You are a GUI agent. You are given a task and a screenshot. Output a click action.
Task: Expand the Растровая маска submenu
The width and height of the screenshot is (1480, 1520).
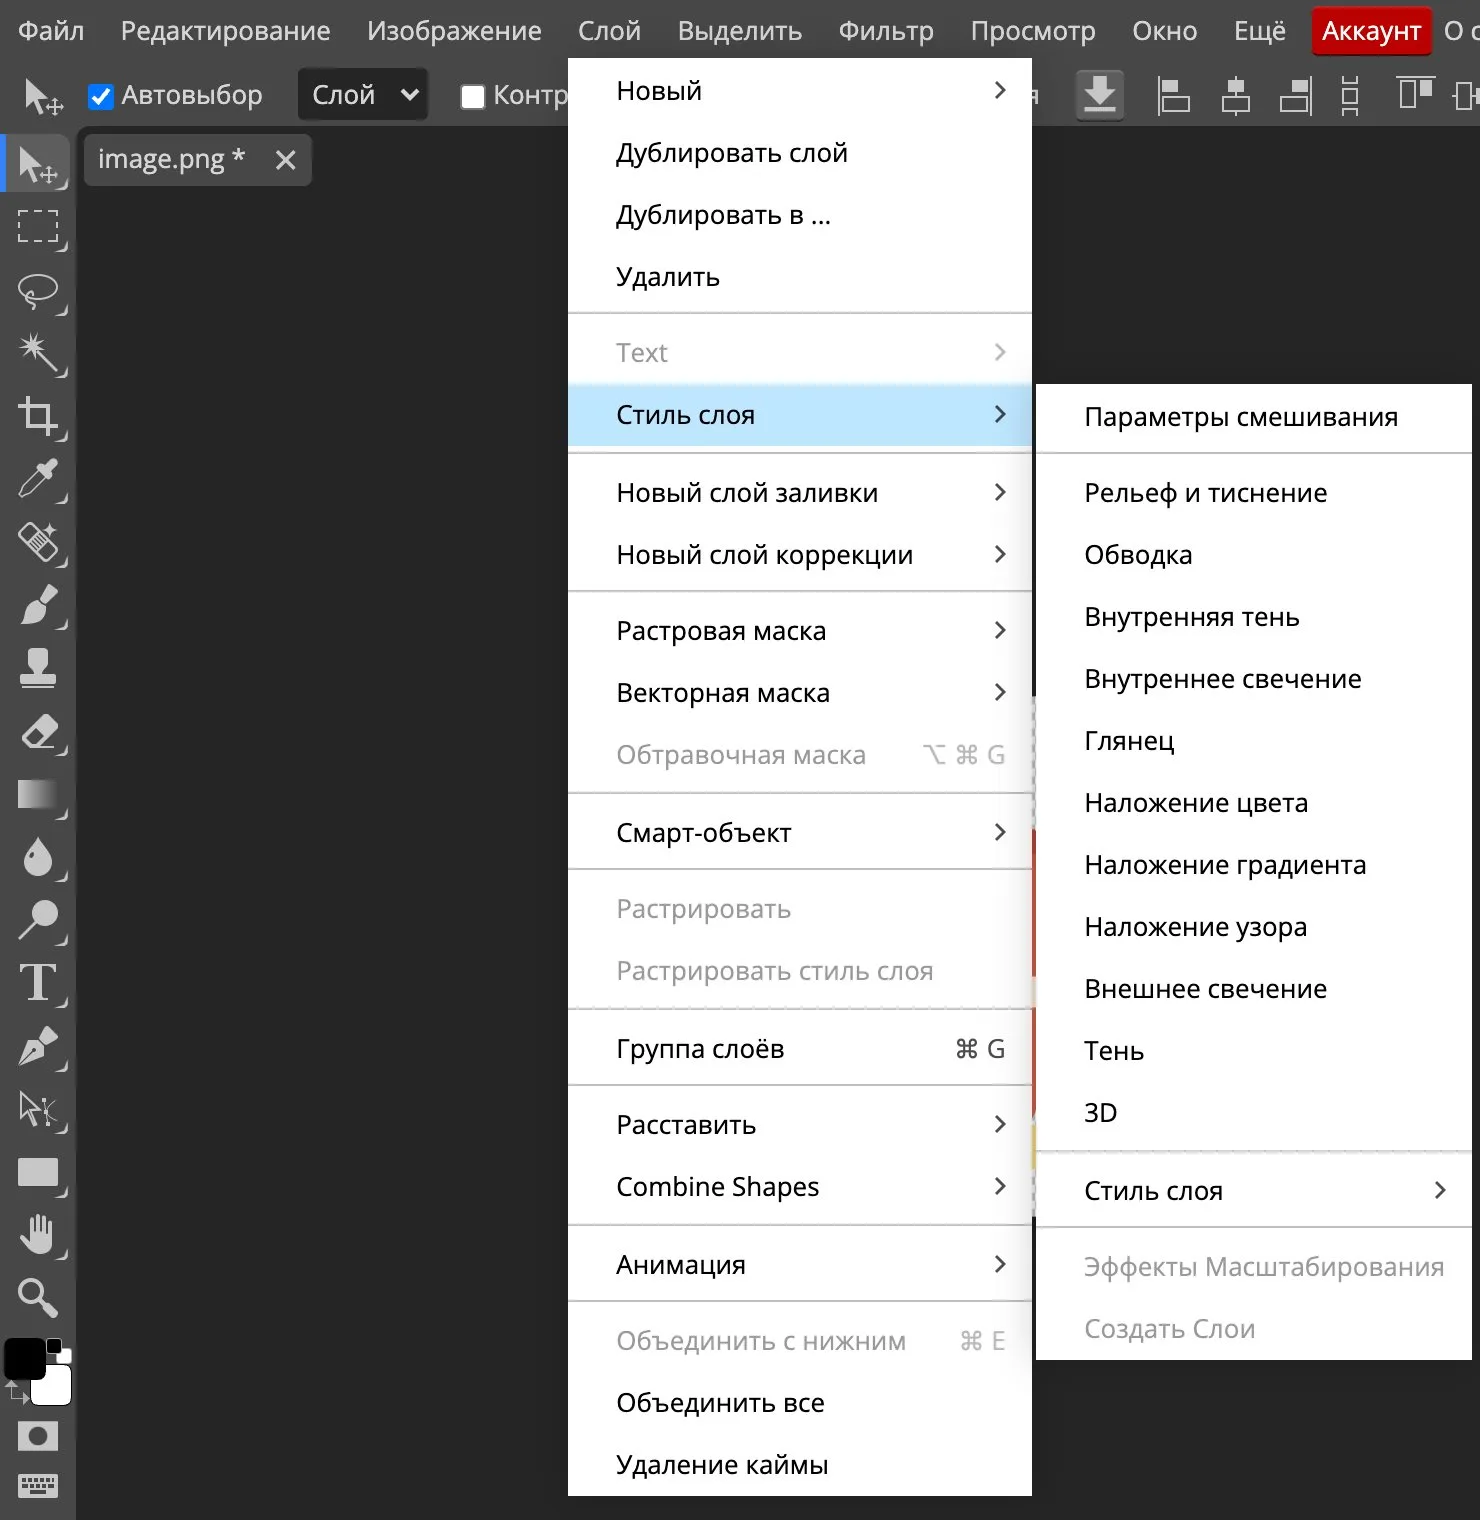pos(800,631)
